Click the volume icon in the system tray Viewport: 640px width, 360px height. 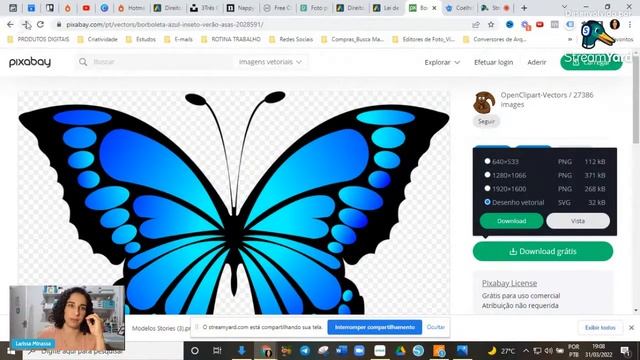548,351
